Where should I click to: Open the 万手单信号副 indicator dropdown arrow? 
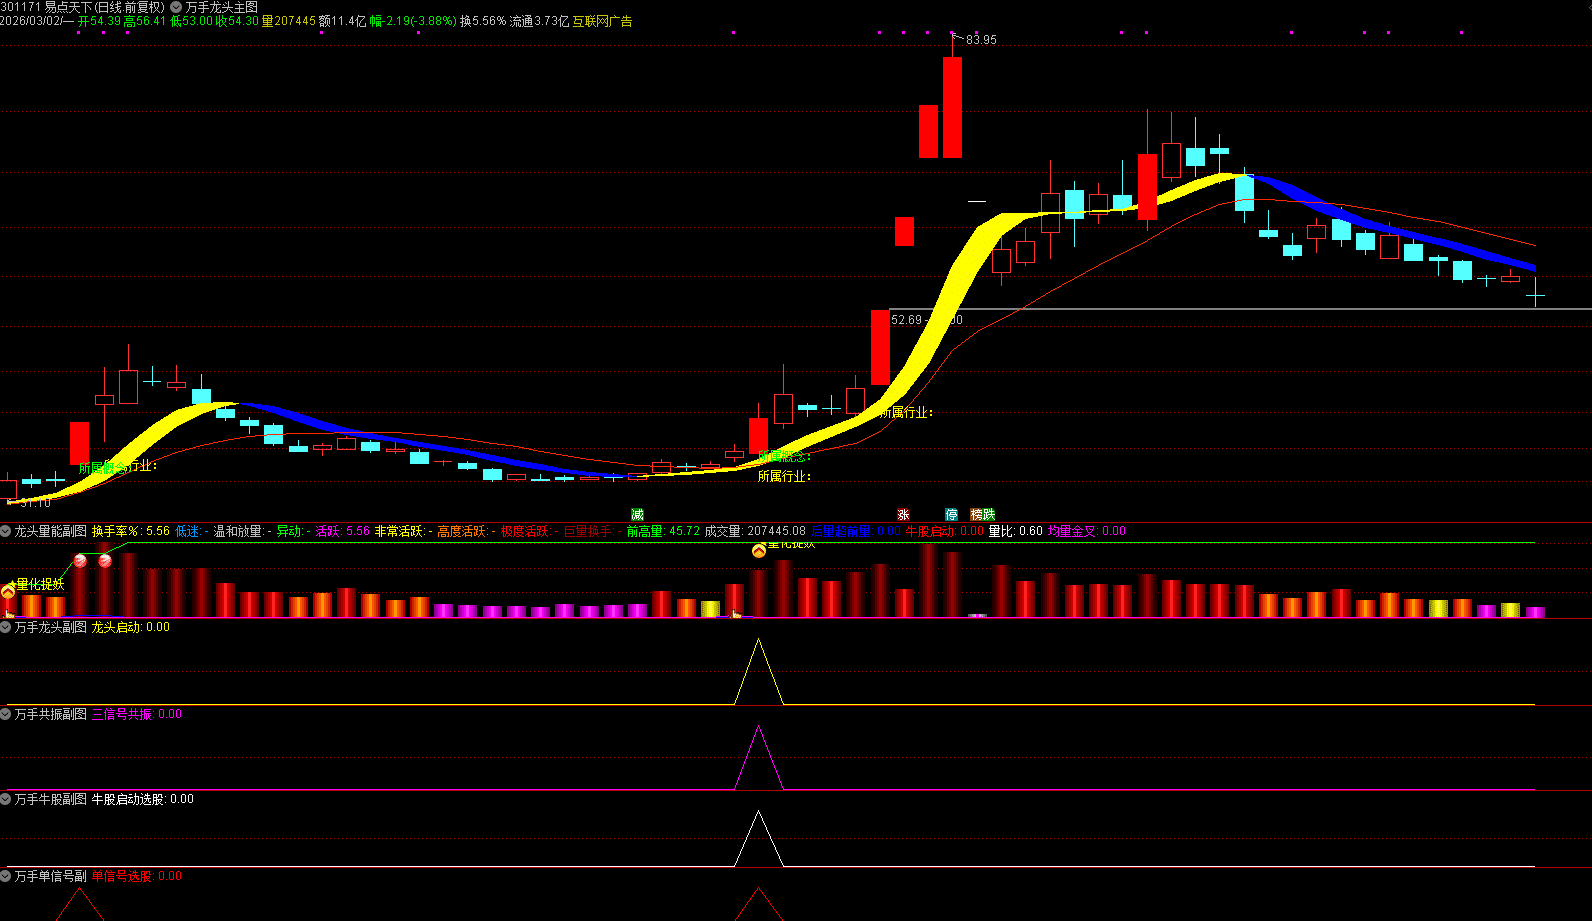[6, 876]
